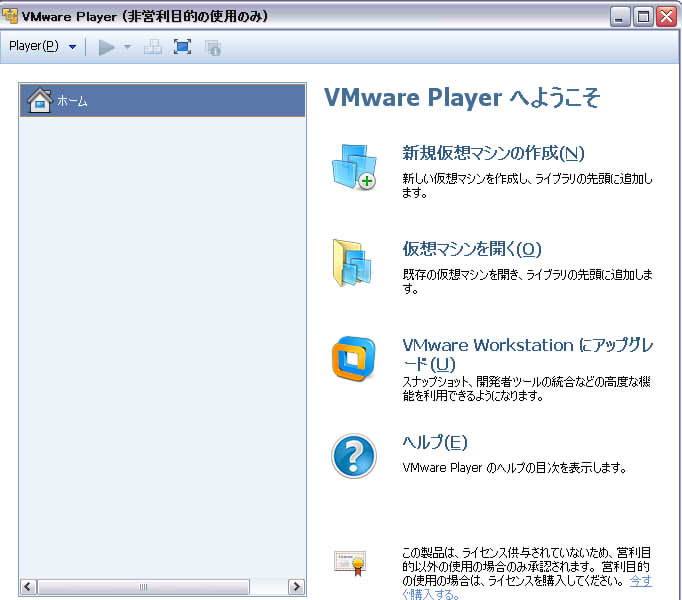Click the new virtual machine icon
This screenshot has height=600, width=682.
pos(354,168)
